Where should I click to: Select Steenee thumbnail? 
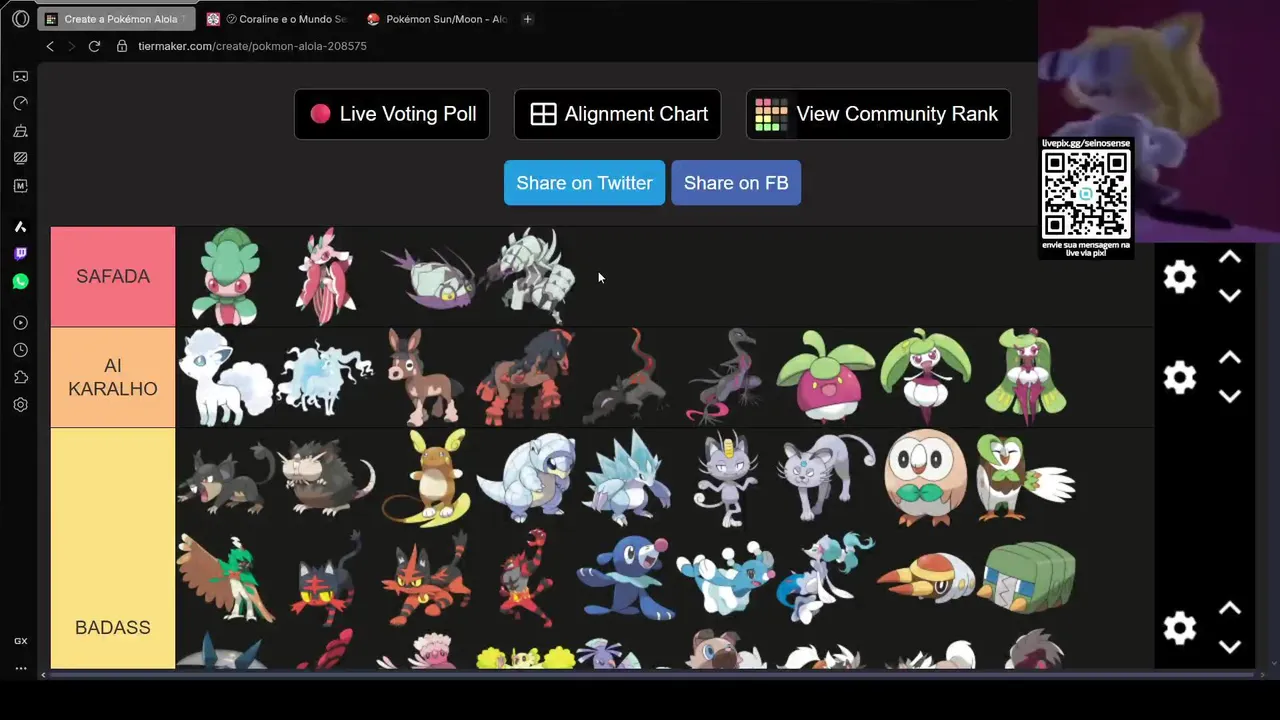926,377
